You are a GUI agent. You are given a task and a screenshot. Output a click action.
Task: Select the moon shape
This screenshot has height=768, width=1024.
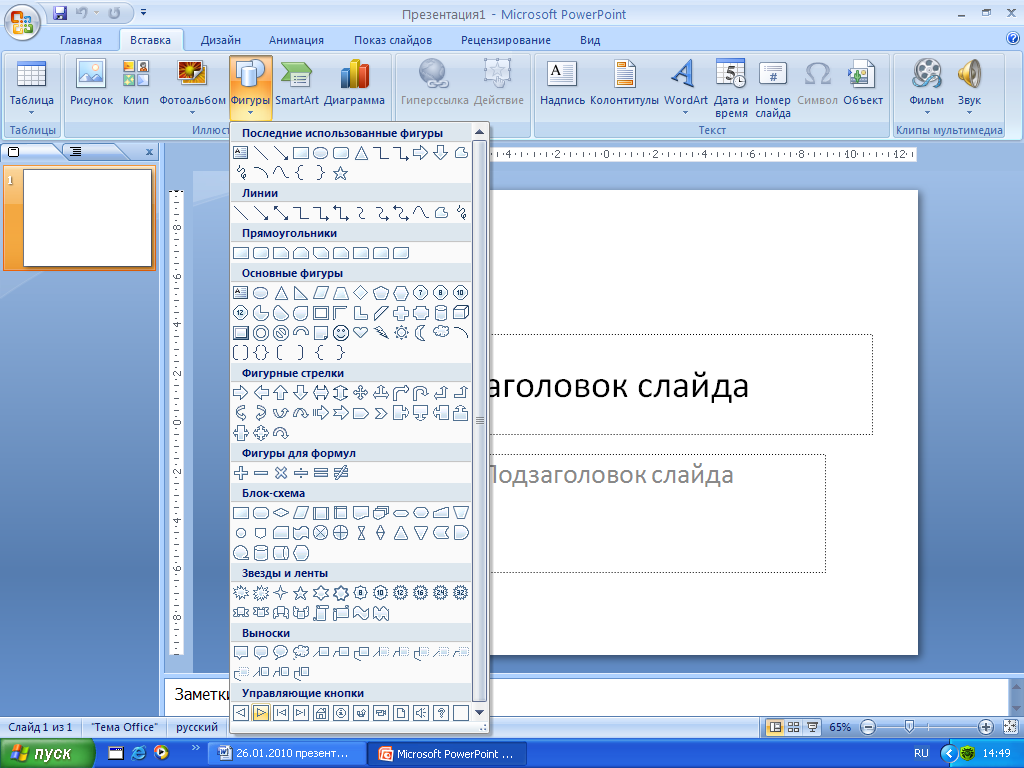421,332
